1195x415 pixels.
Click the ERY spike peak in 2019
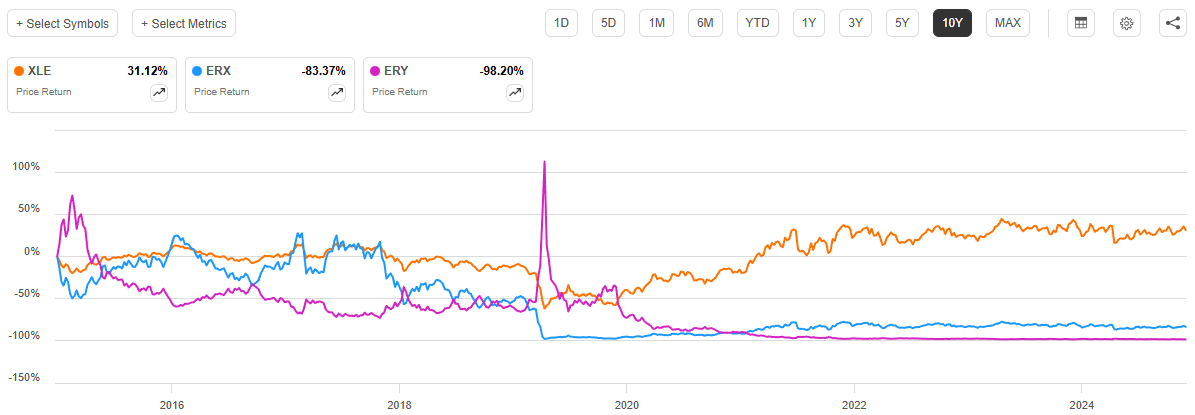[x=544, y=162]
